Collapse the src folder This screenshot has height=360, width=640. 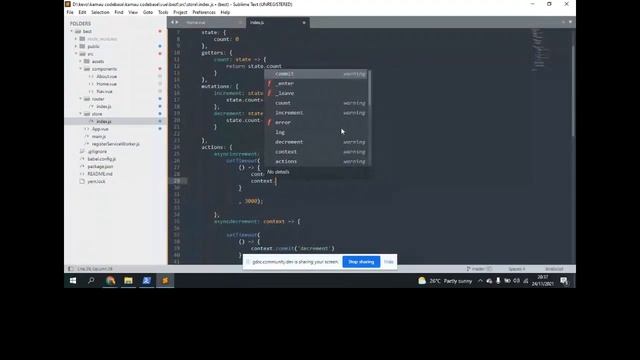pyautogui.click(x=76, y=54)
